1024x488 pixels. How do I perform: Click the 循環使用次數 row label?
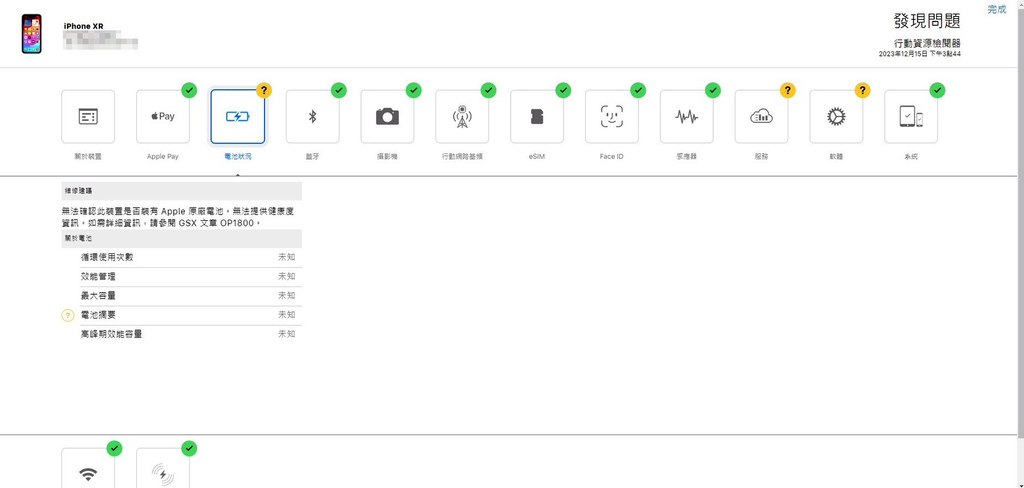tap(107, 257)
